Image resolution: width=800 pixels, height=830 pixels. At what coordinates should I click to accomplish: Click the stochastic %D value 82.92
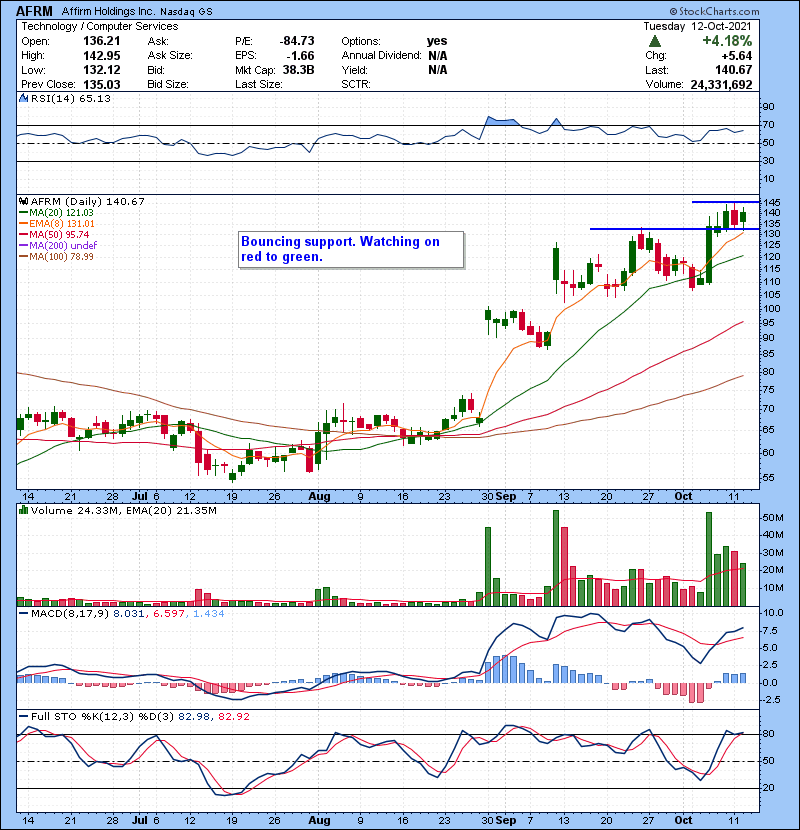tap(233, 716)
